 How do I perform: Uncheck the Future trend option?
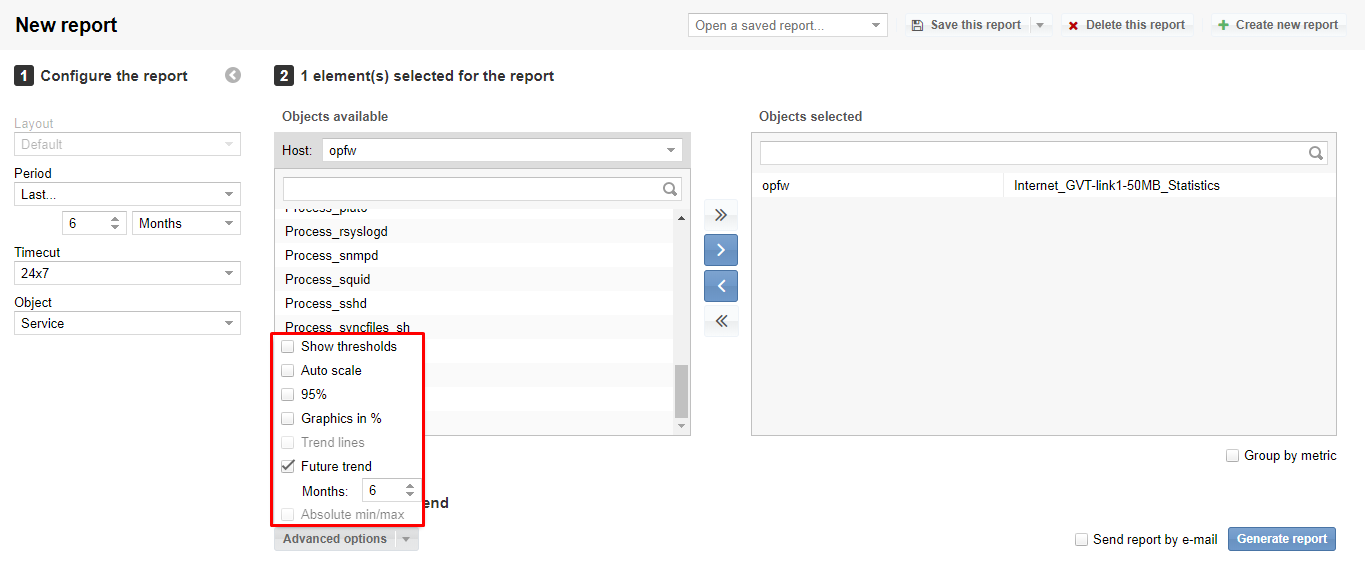click(x=288, y=467)
